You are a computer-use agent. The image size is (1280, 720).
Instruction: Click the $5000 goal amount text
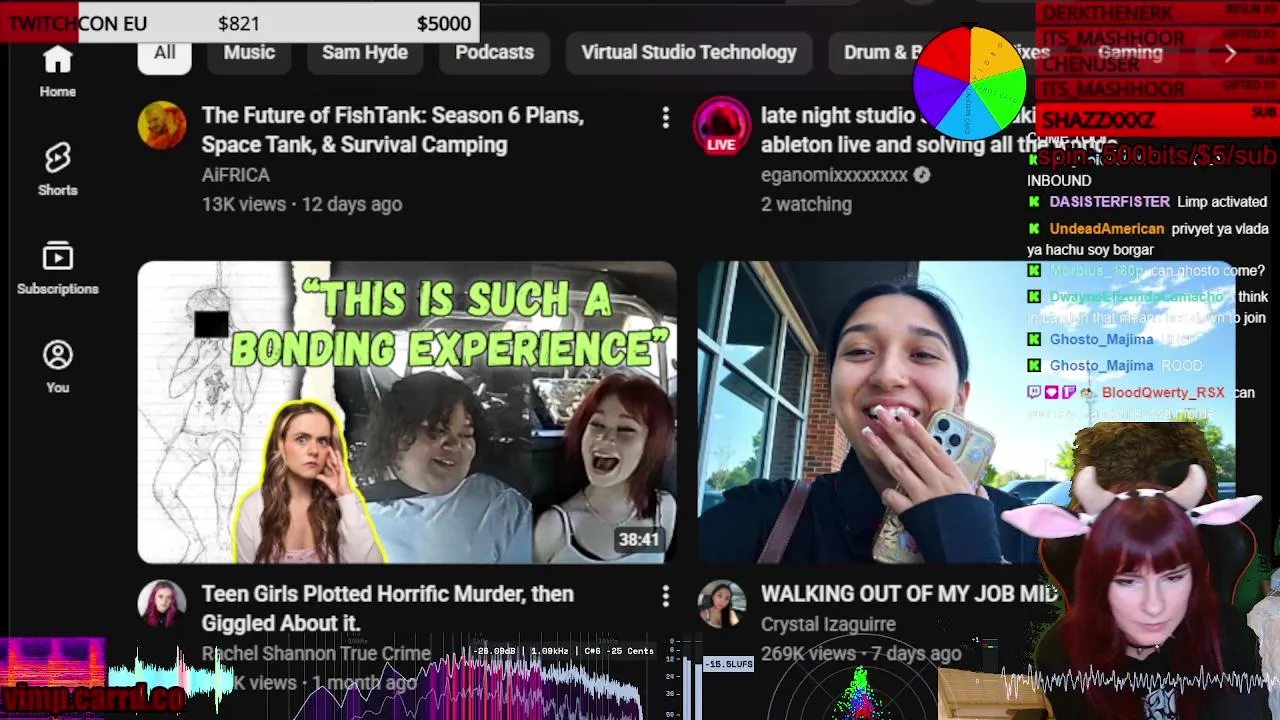tap(444, 24)
